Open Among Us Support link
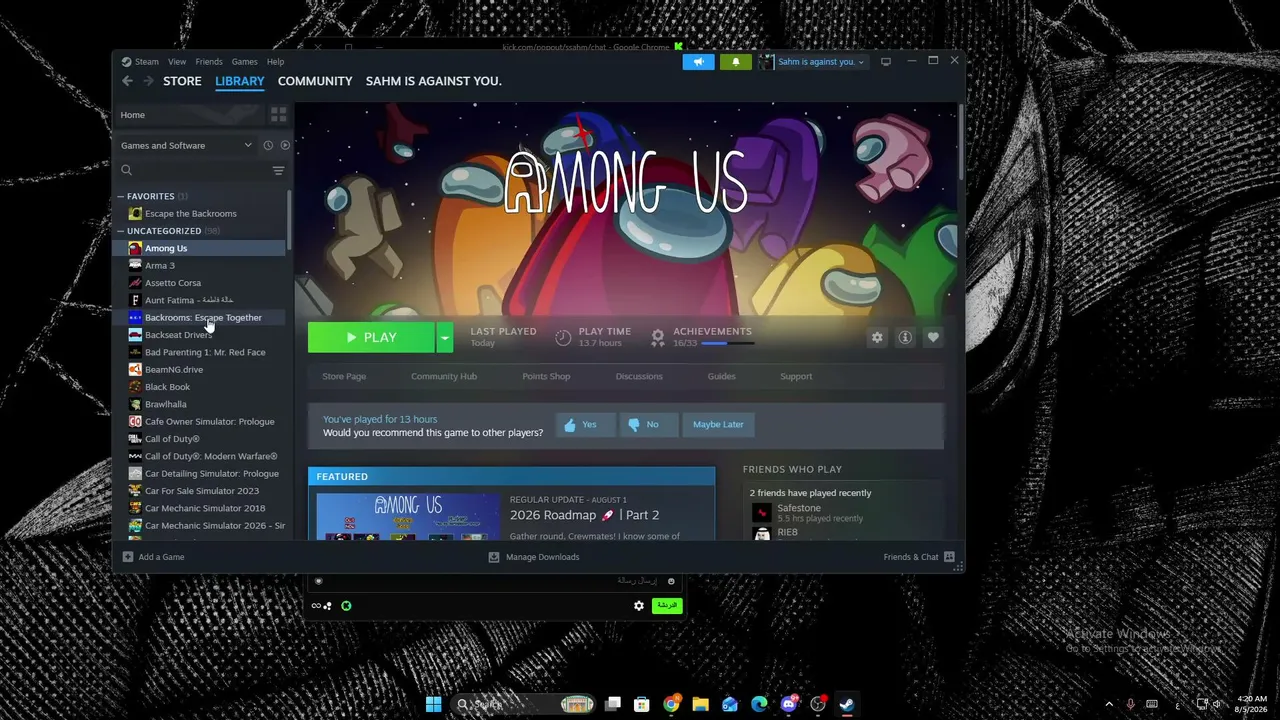This screenshot has height=720, width=1280. 796,376
